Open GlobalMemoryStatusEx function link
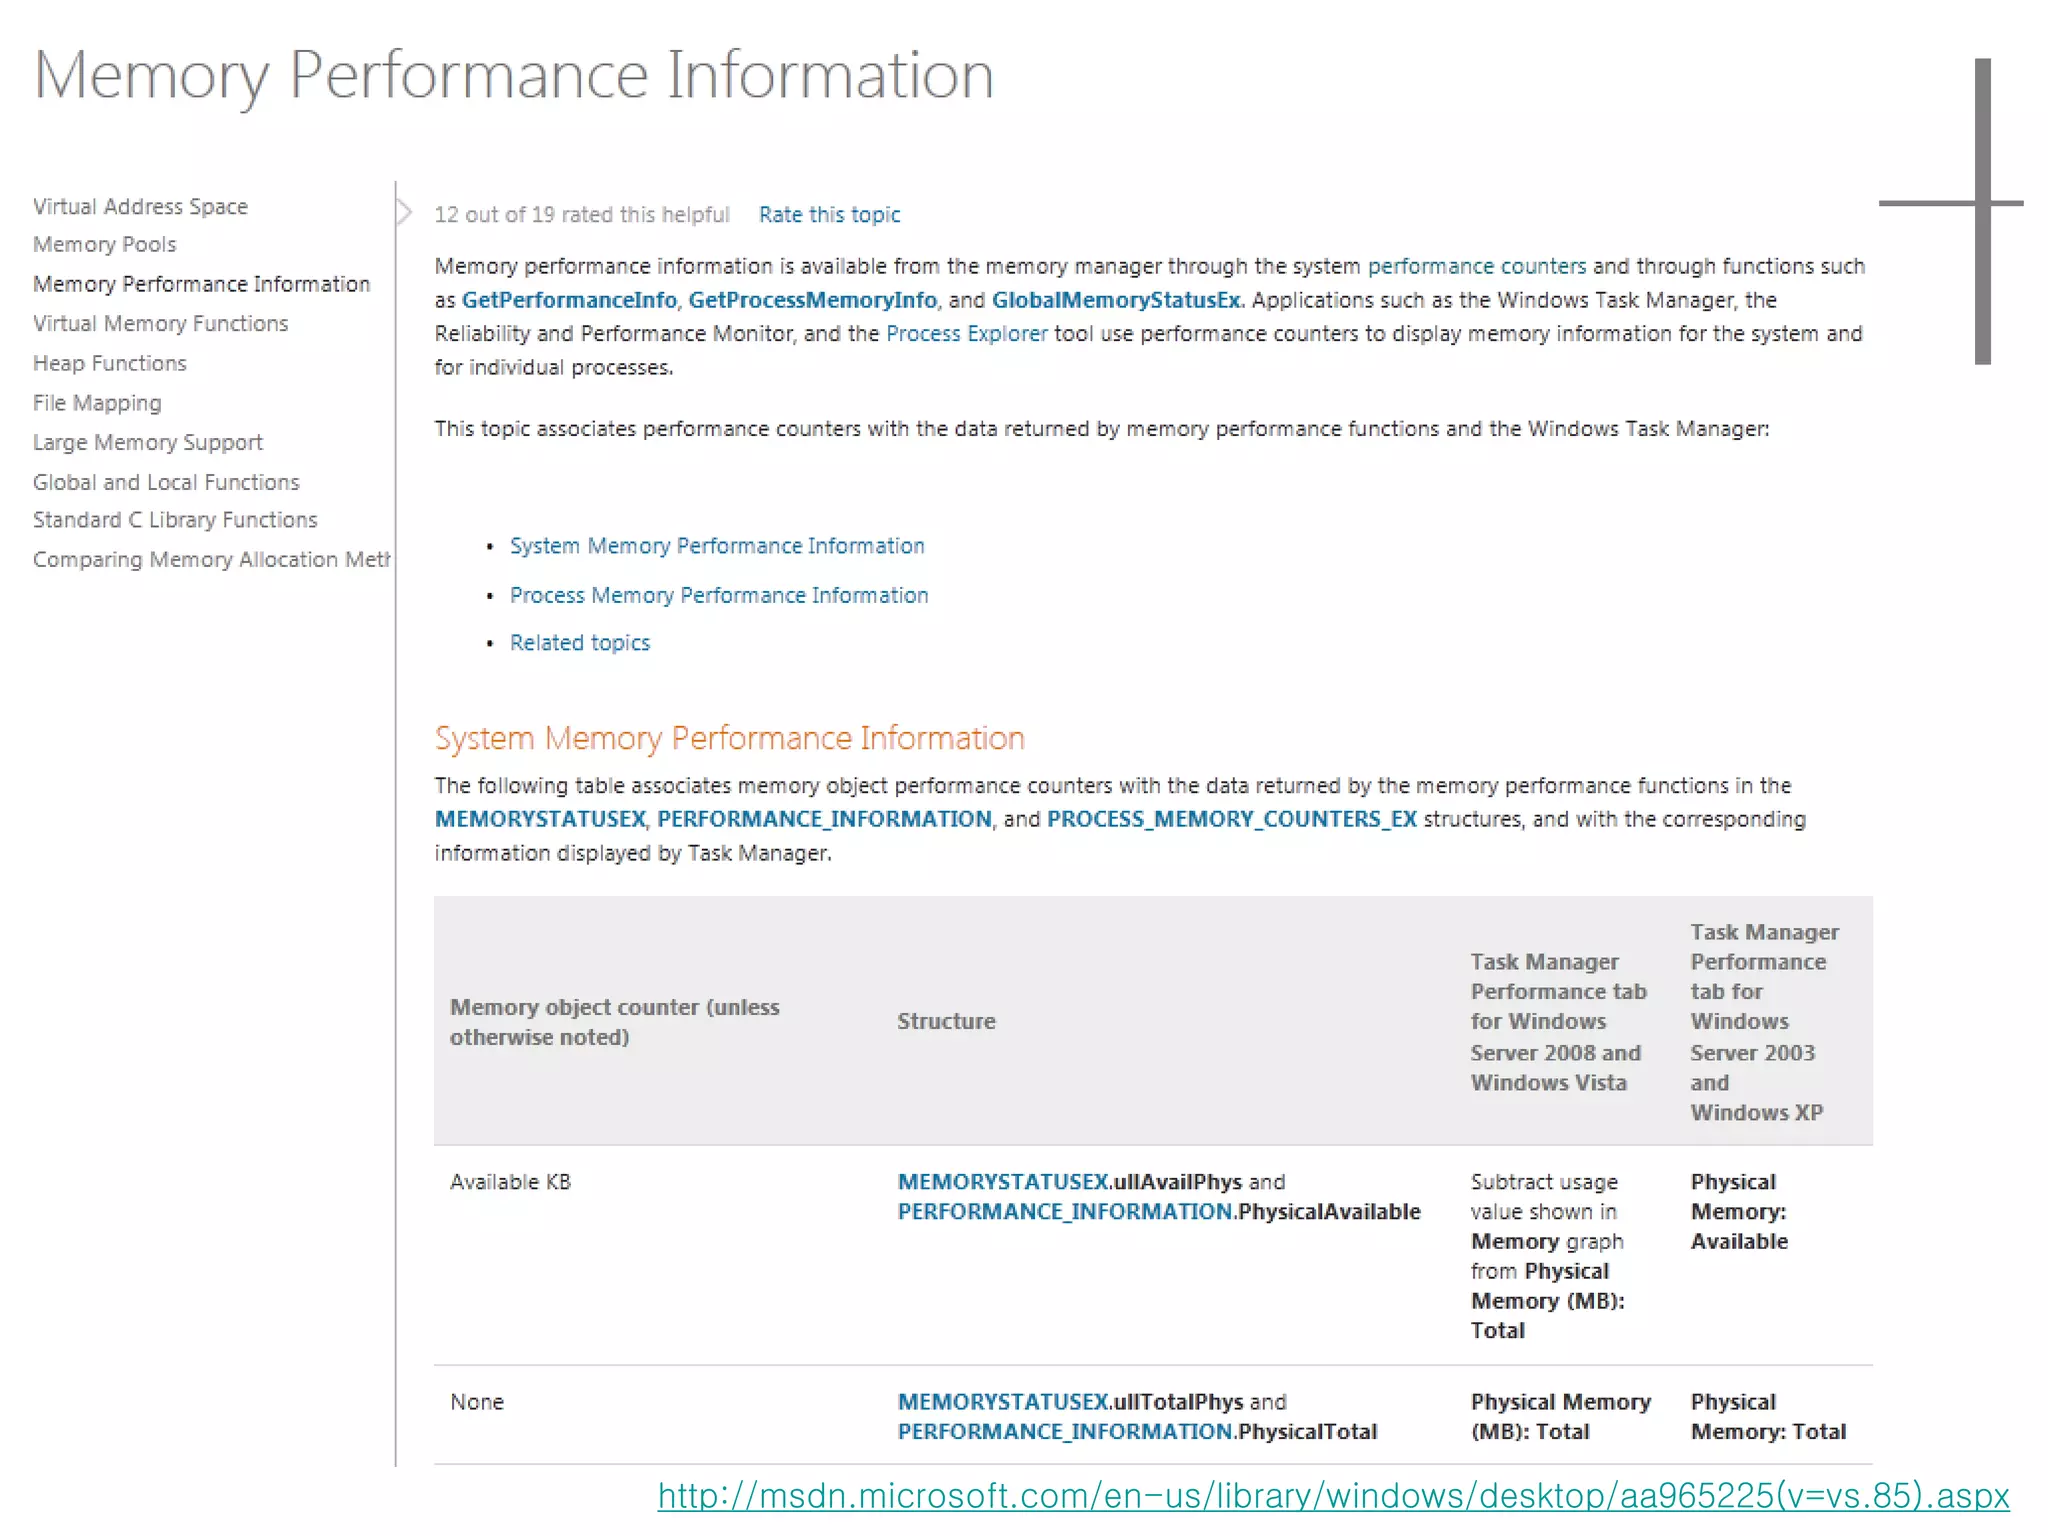The image size is (2048, 1536). tap(1115, 300)
